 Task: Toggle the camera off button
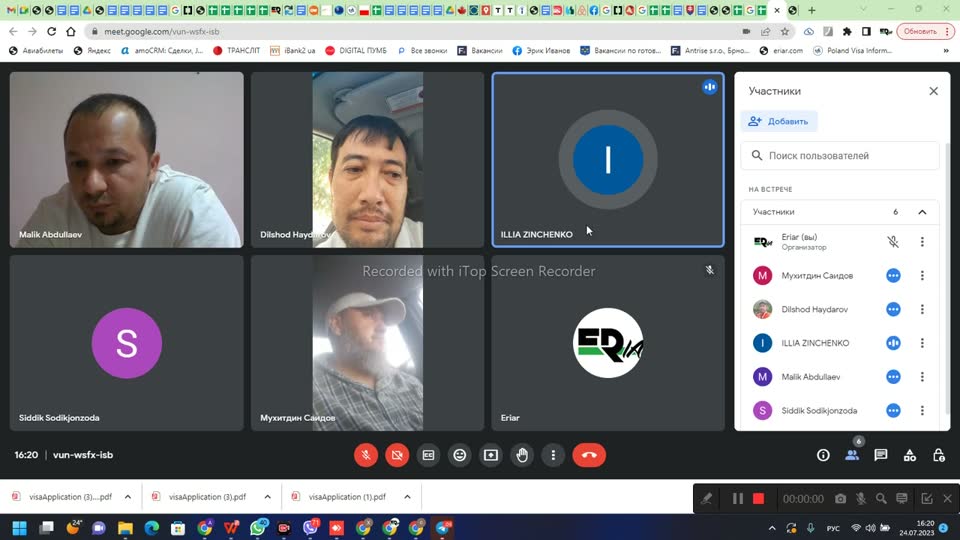click(397, 455)
